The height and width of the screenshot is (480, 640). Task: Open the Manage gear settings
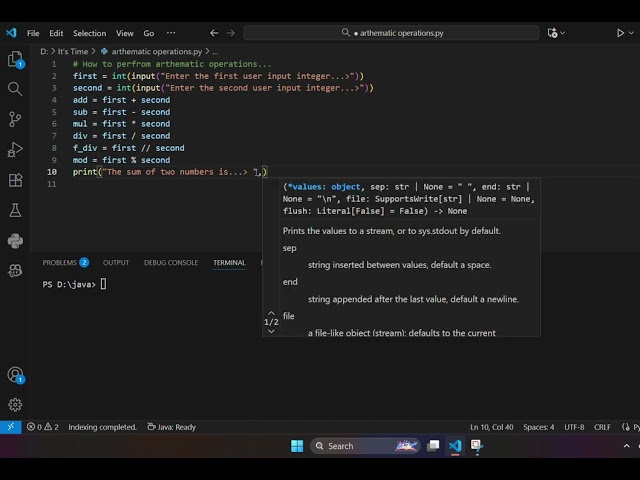click(x=15, y=404)
